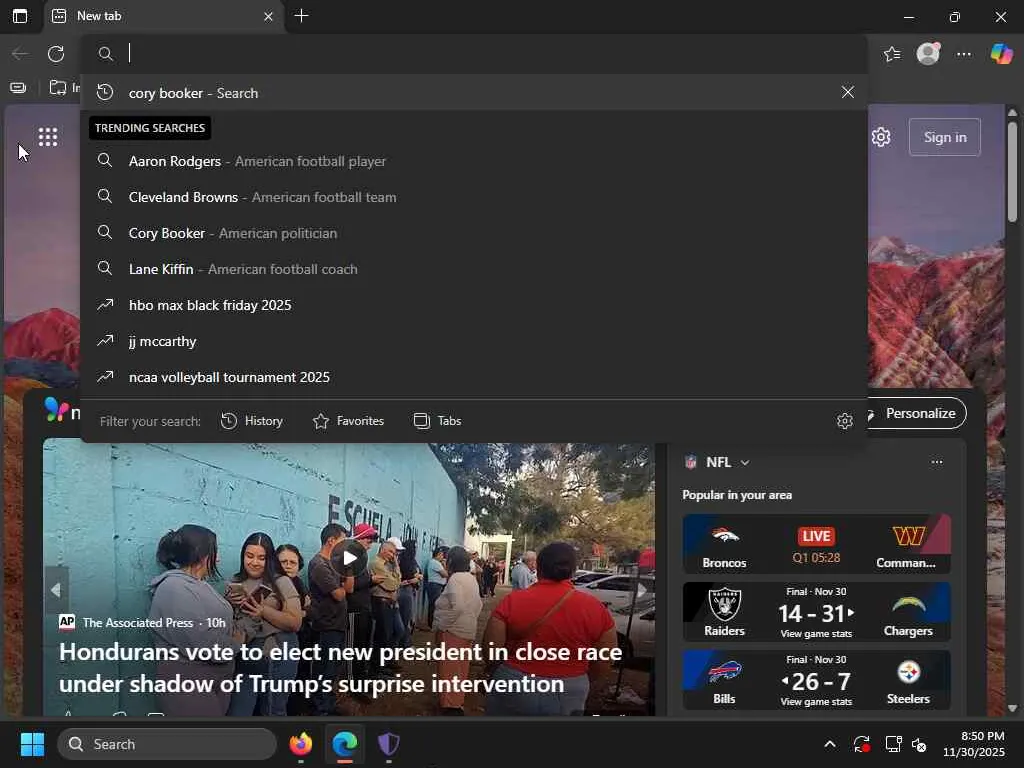Click the page vertical scrollbar thumb
Screen dimensions: 1024x768
pyautogui.click(x=1012, y=171)
